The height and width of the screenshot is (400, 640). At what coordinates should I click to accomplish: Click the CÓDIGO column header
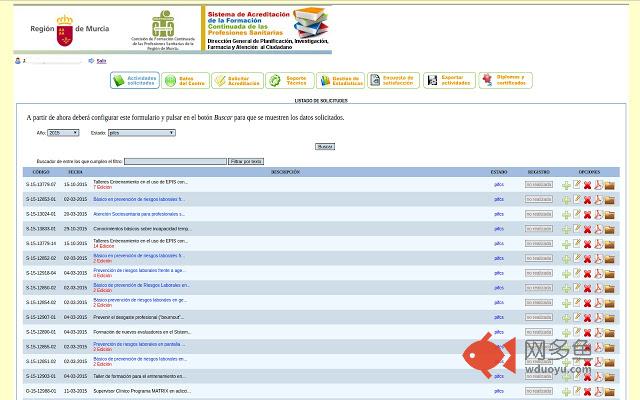(41, 172)
